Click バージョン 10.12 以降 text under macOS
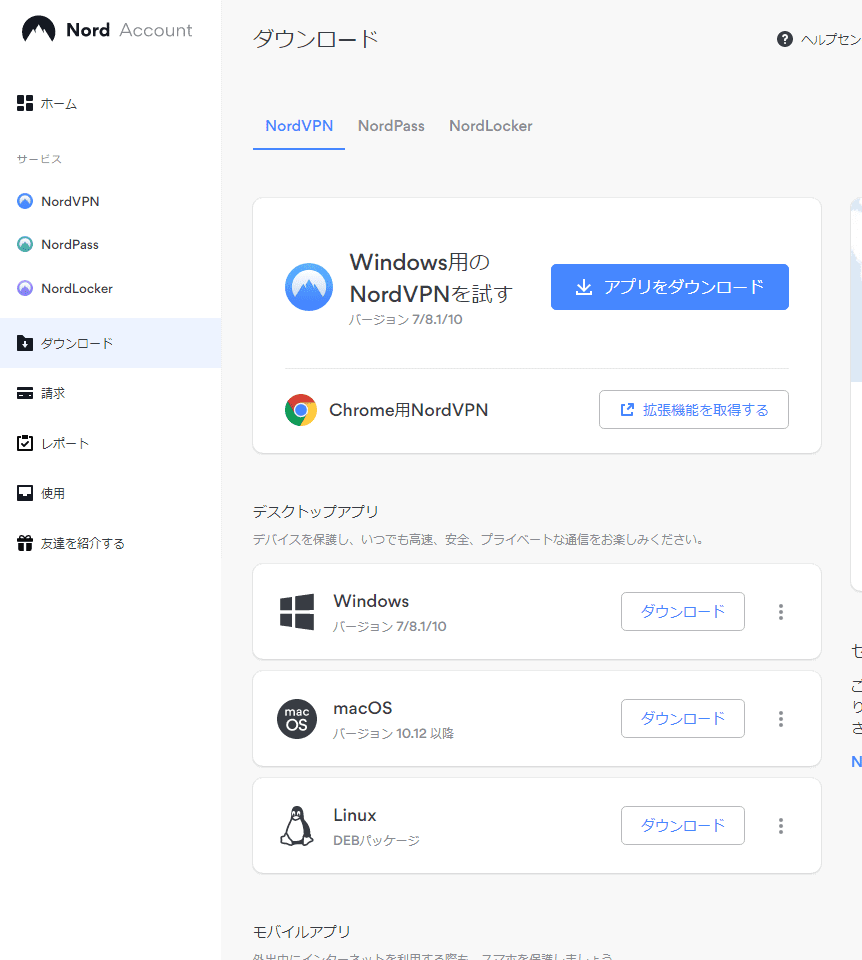Image resolution: width=862 pixels, height=960 pixels. point(394,733)
